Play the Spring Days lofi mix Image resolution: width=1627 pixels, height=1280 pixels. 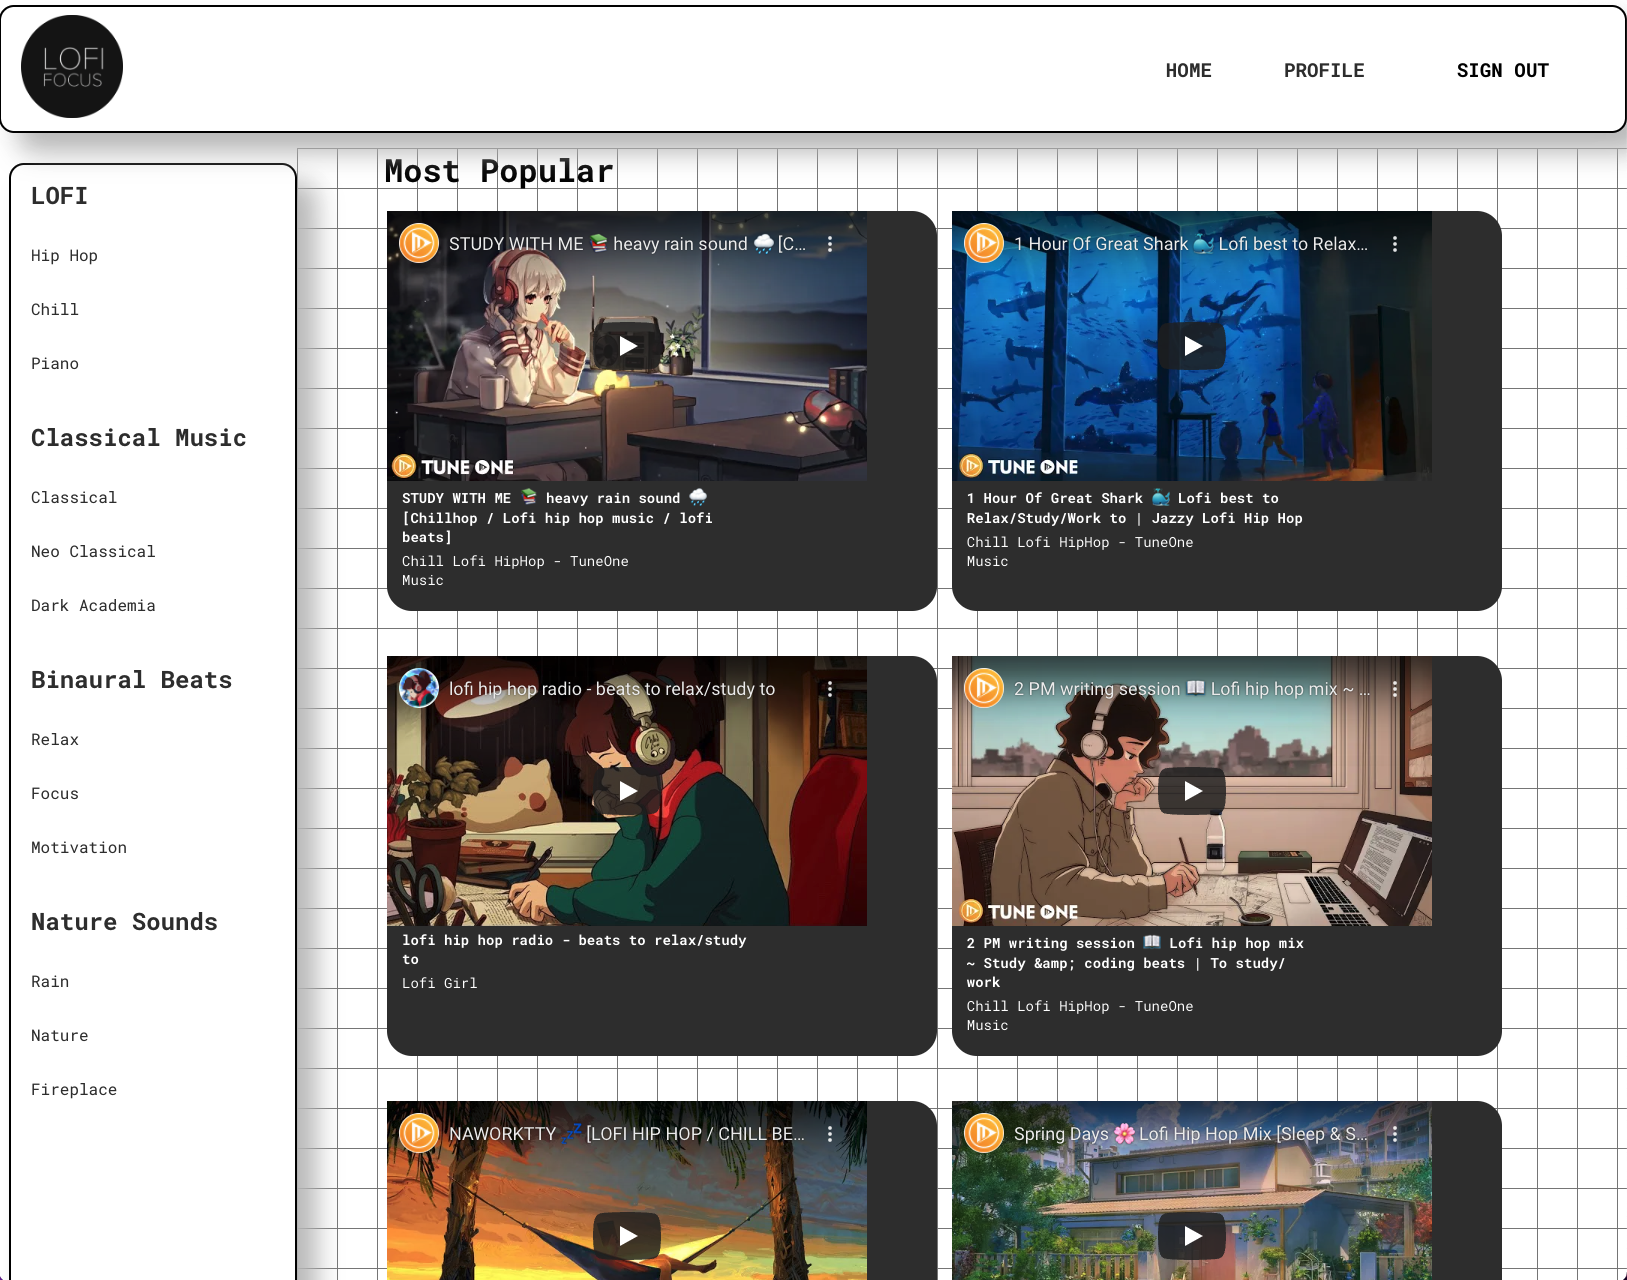click(1192, 1236)
